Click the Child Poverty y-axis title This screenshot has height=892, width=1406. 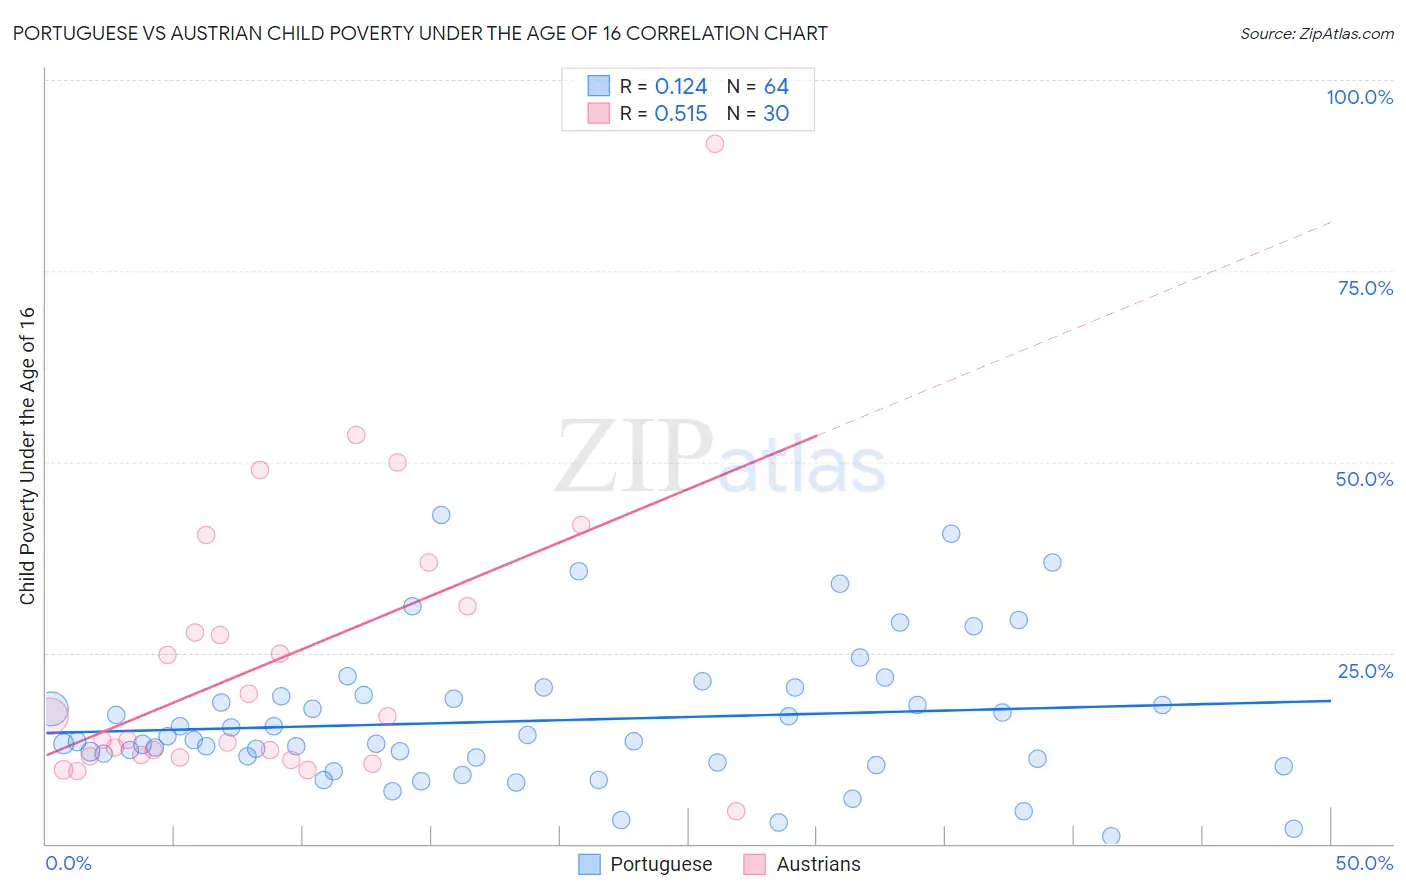tap(27, 455)
